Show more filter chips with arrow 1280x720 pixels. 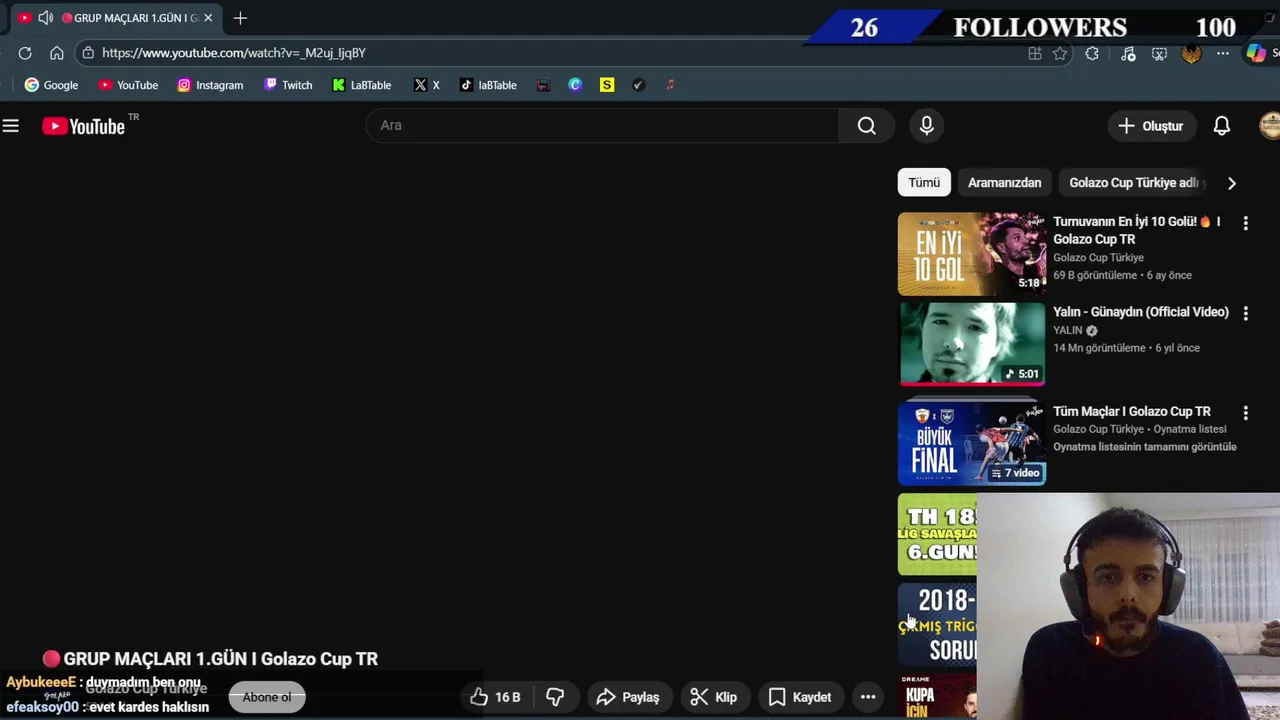[1232, 183]
